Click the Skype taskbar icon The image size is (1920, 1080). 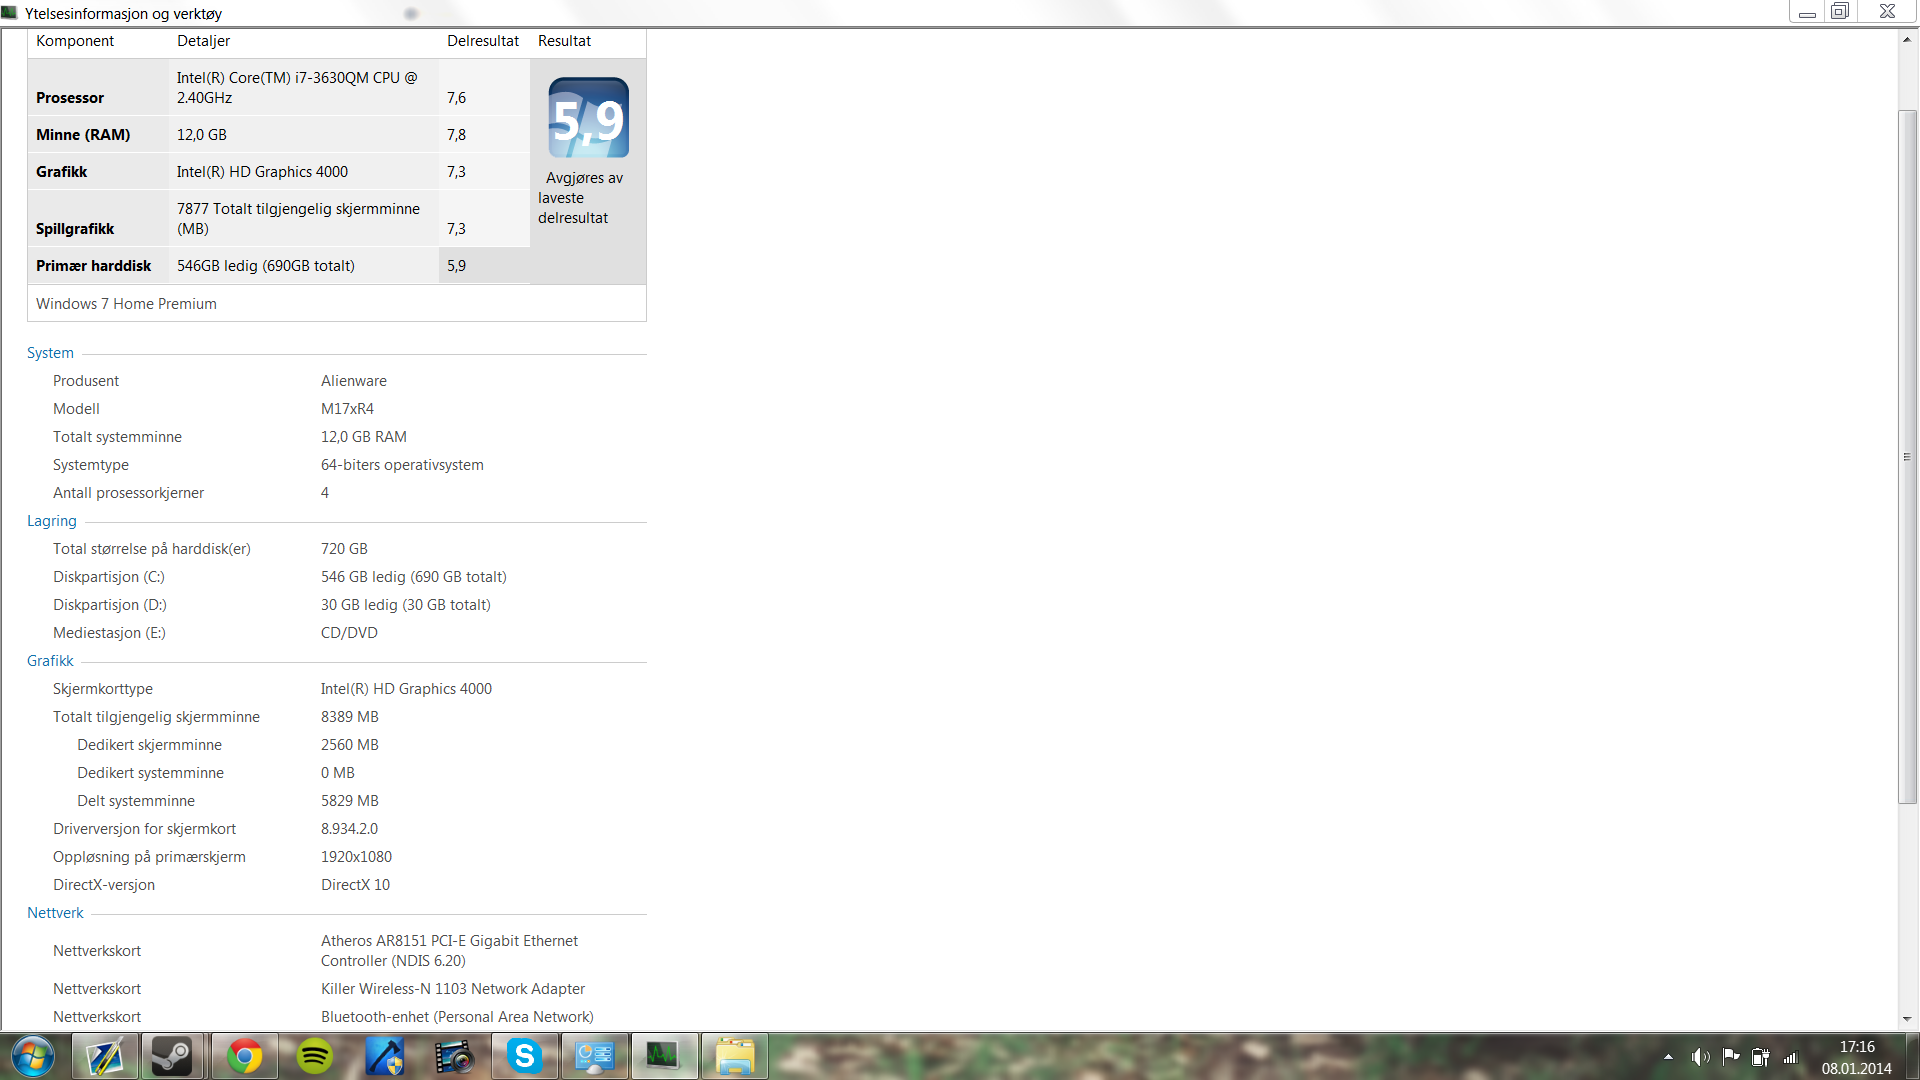coord(524,1056)
